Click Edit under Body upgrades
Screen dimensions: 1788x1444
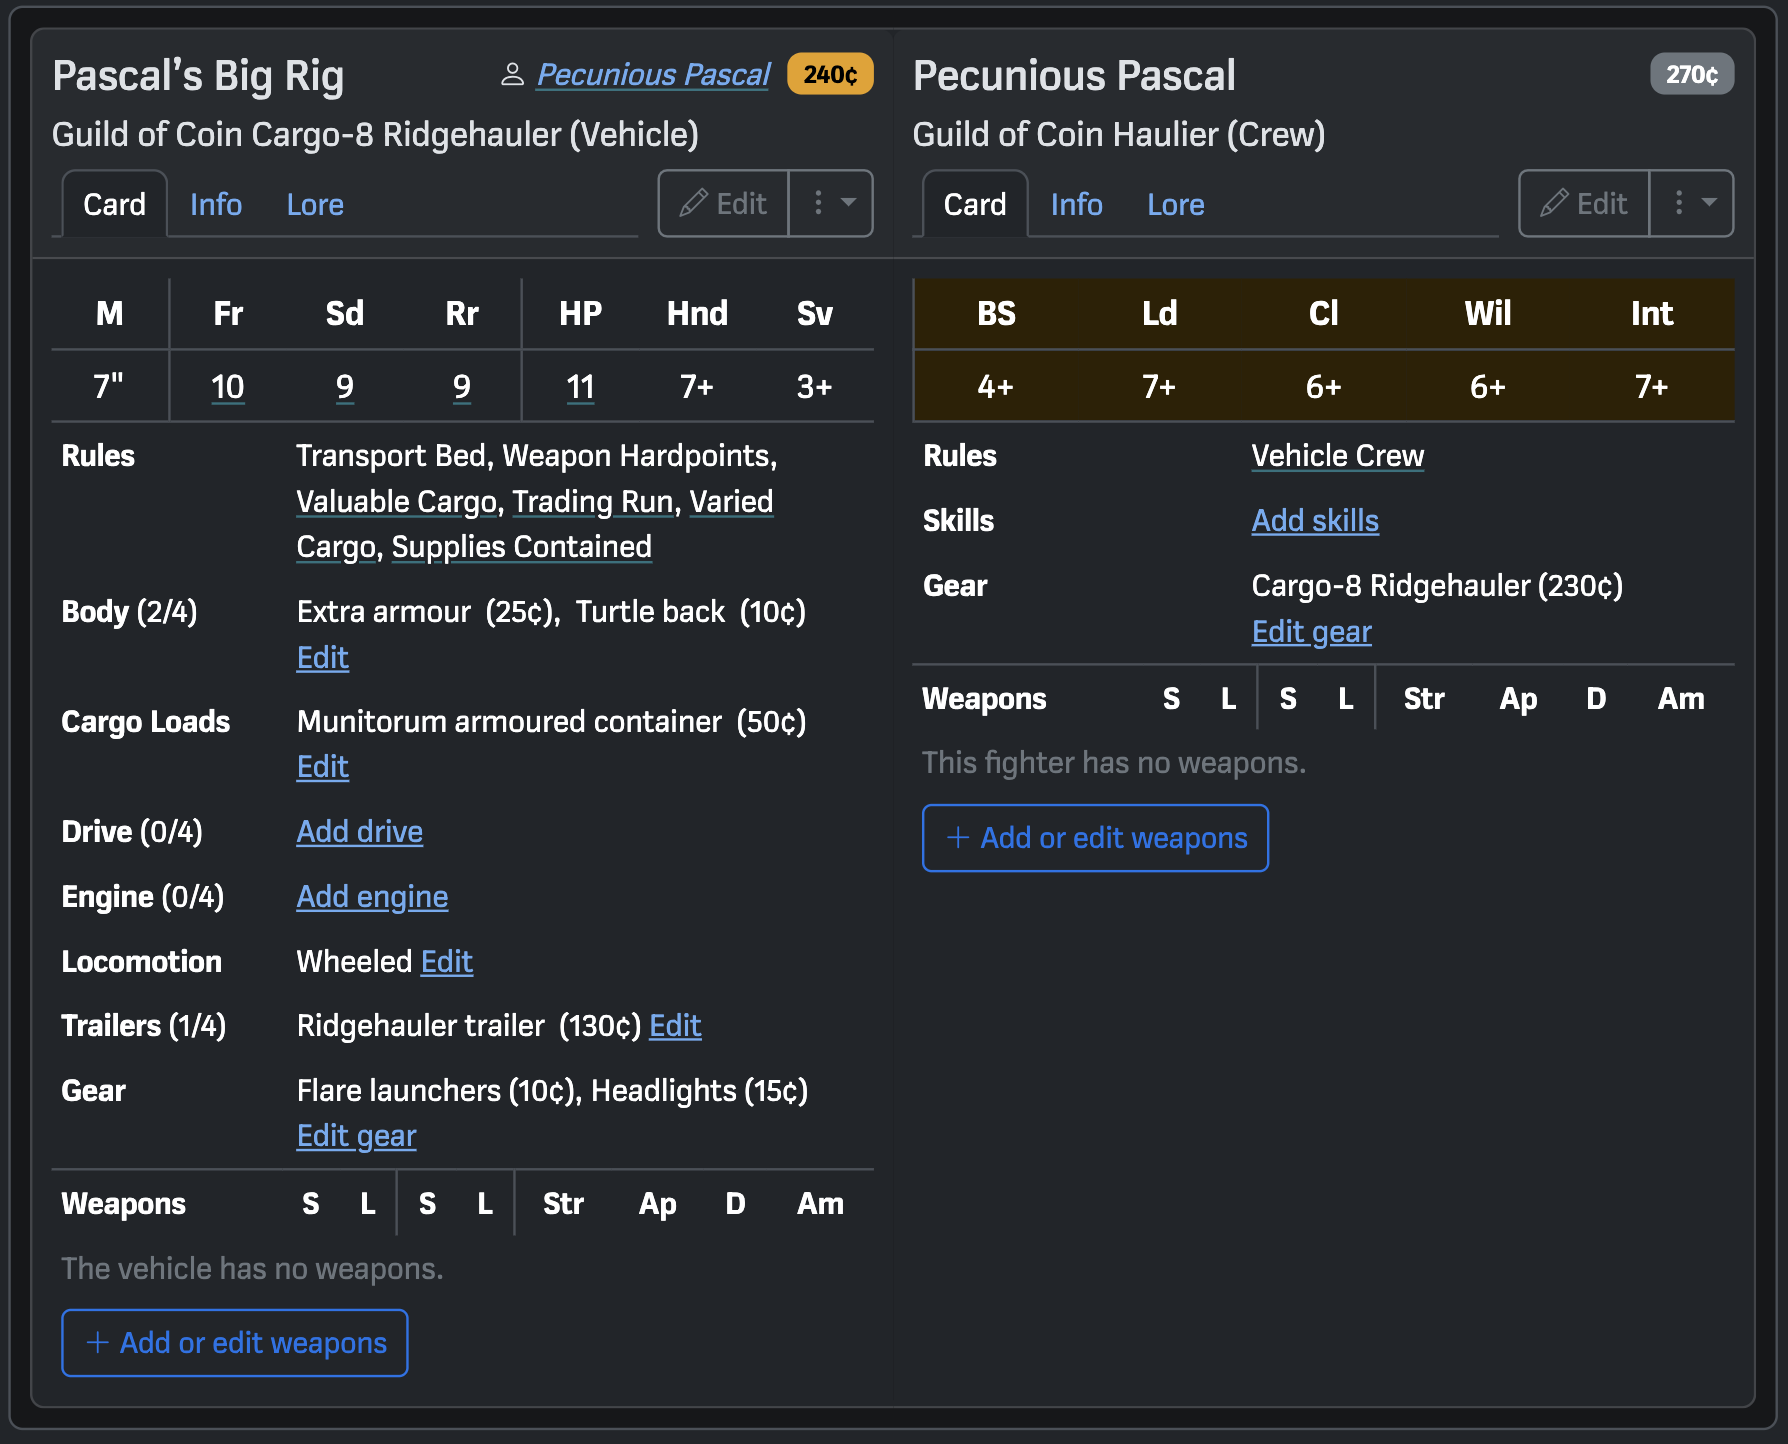point(323,658)
